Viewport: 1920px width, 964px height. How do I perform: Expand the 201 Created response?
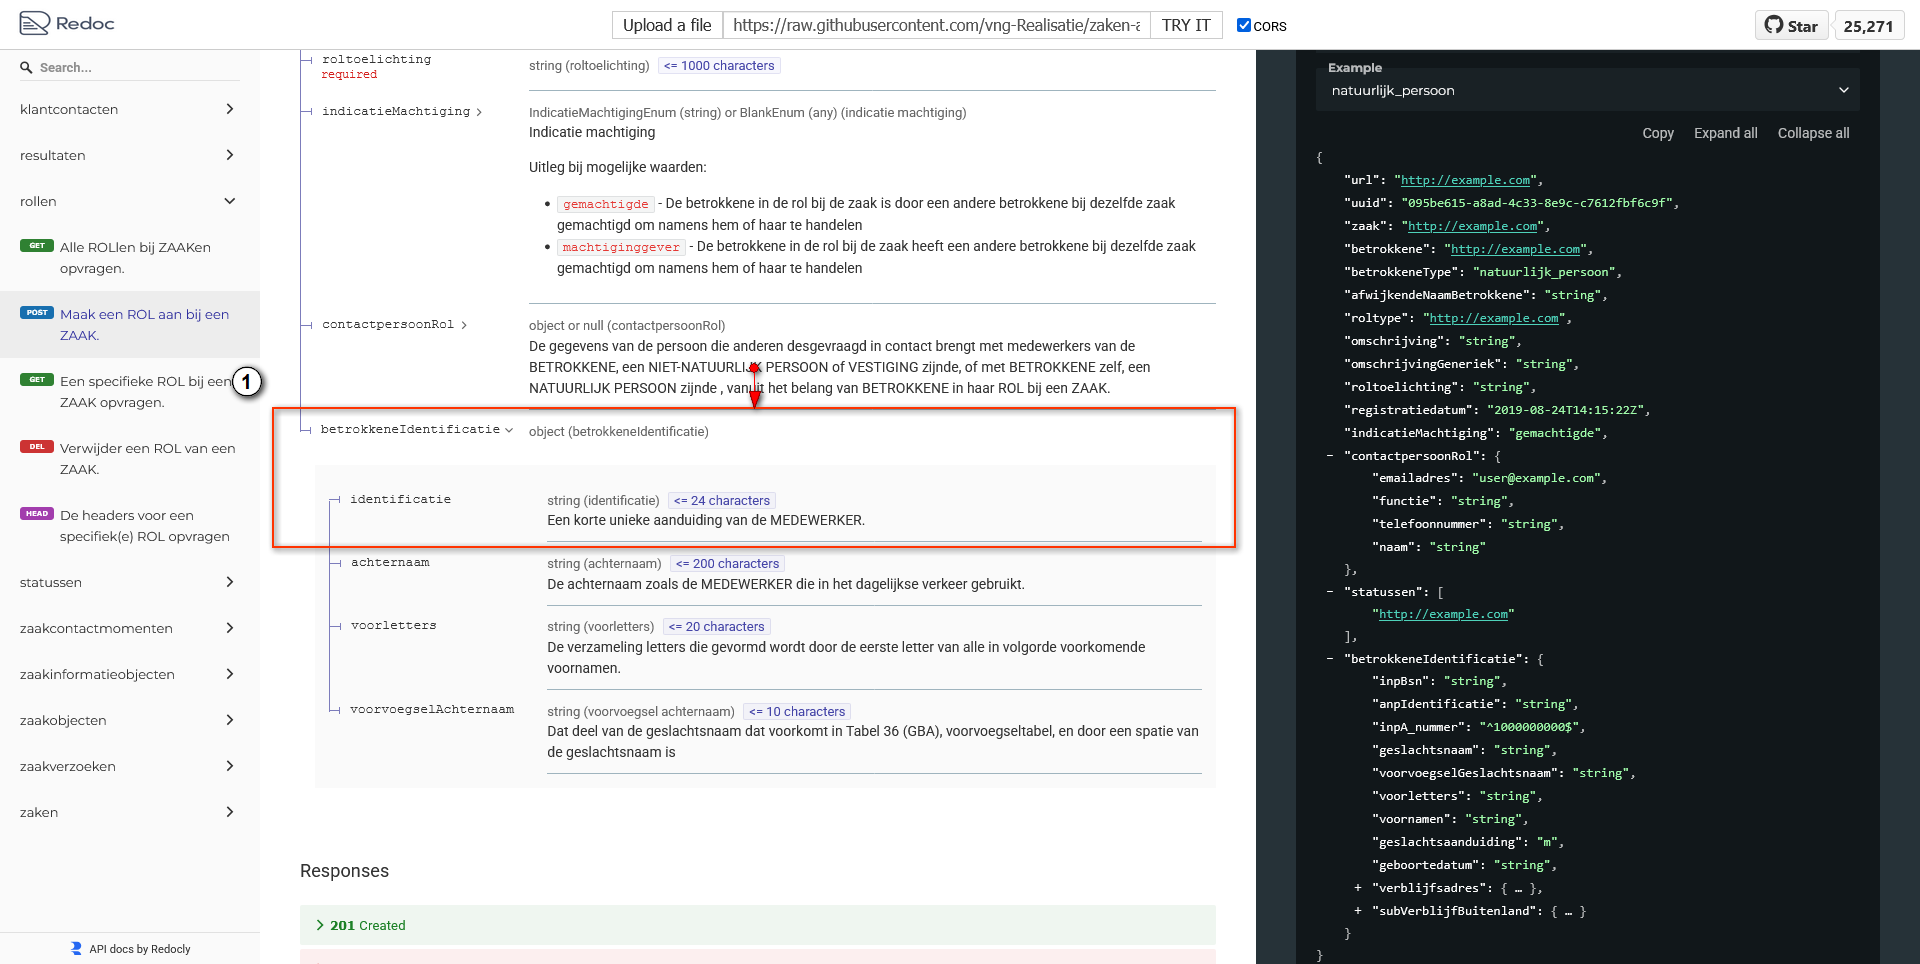[x=320, y=925]
